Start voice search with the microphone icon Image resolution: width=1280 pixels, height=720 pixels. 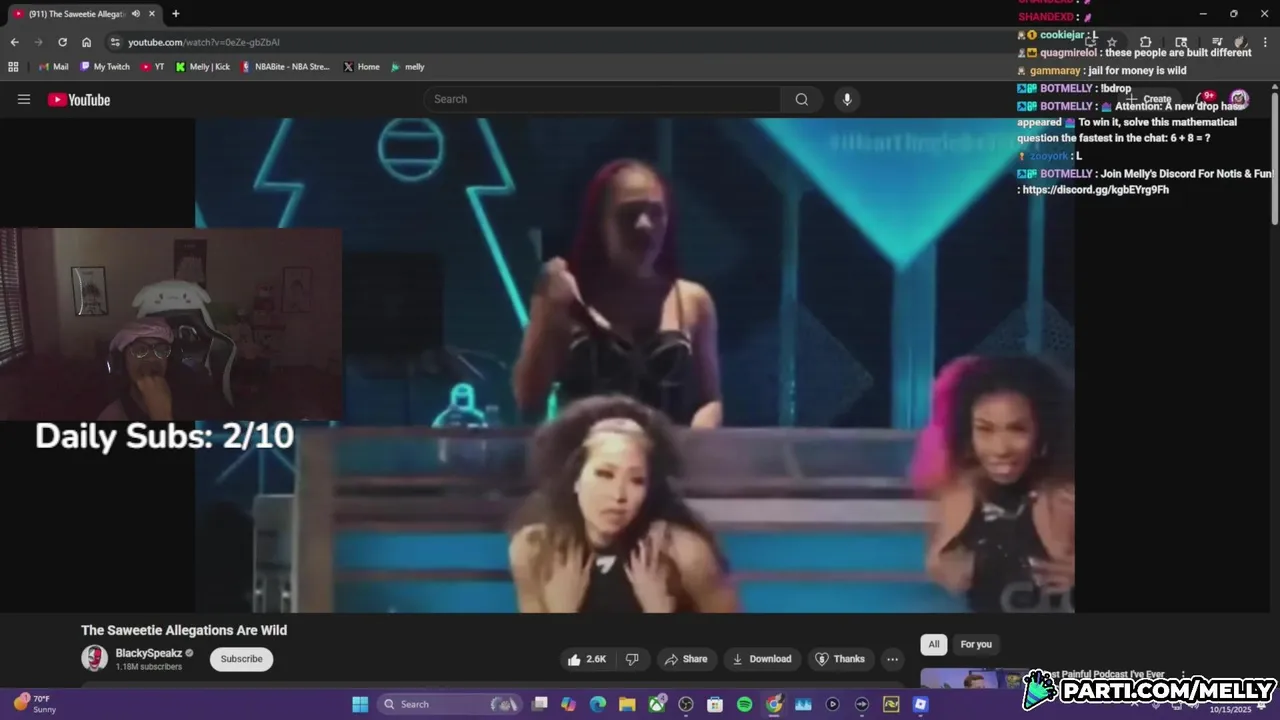847,99
